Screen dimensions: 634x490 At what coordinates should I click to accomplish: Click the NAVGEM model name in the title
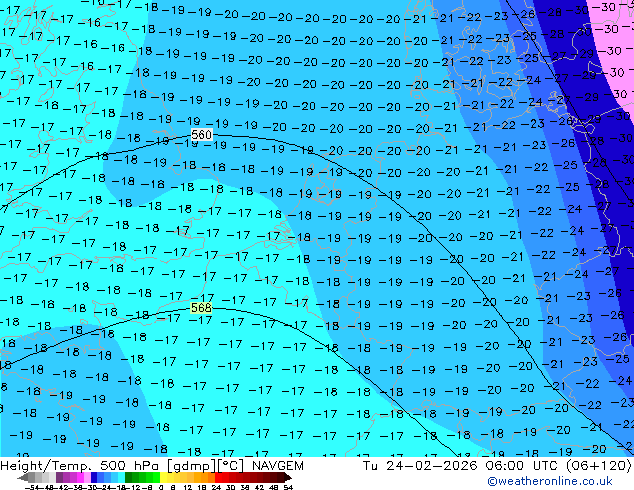click(278, 466)
